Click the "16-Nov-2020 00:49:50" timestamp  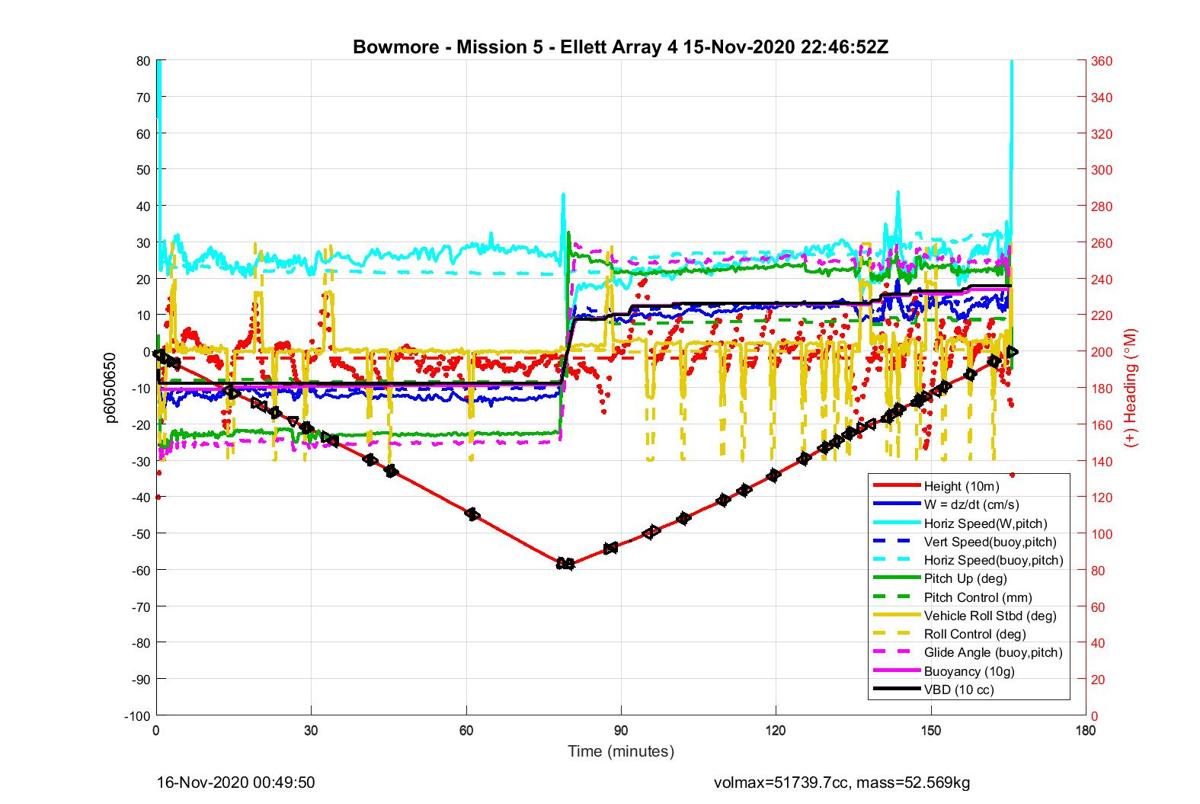(238, 783)
